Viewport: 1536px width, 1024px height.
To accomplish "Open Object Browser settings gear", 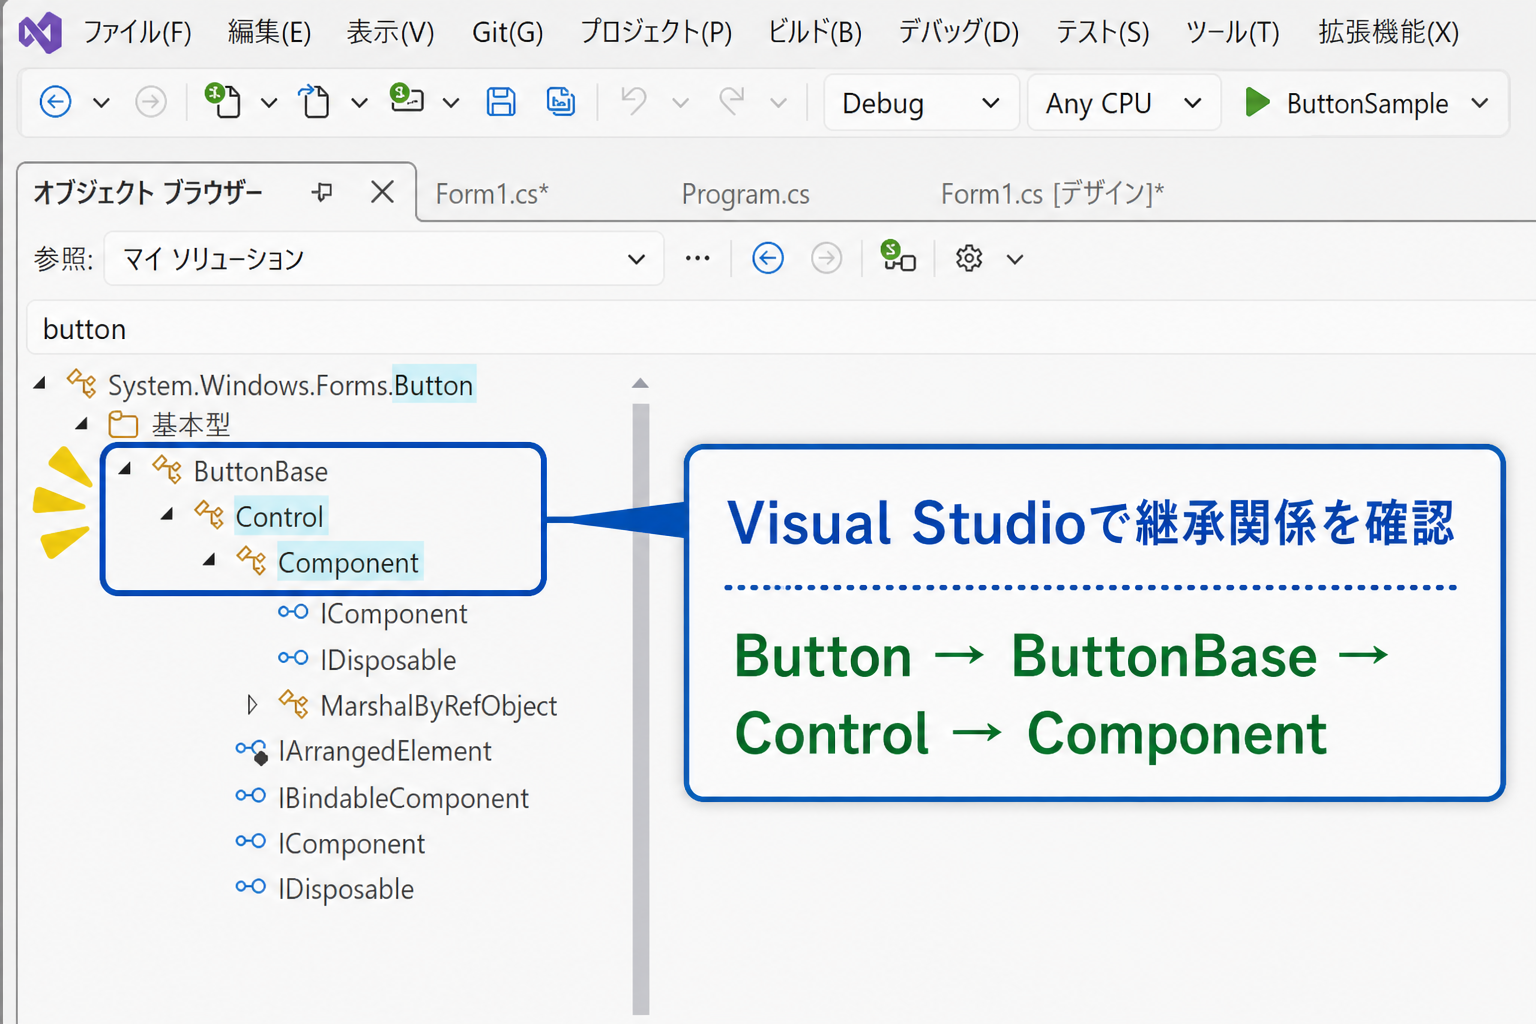I will 969,259.
